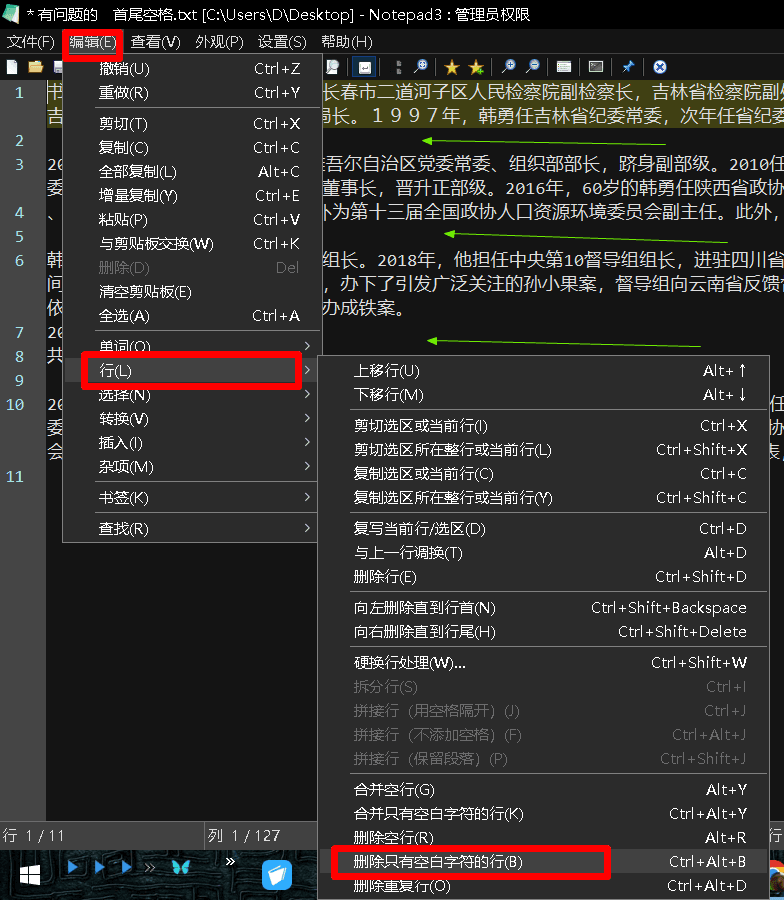Choose 全部复制(L) from Edit menu

pos(138,172)
